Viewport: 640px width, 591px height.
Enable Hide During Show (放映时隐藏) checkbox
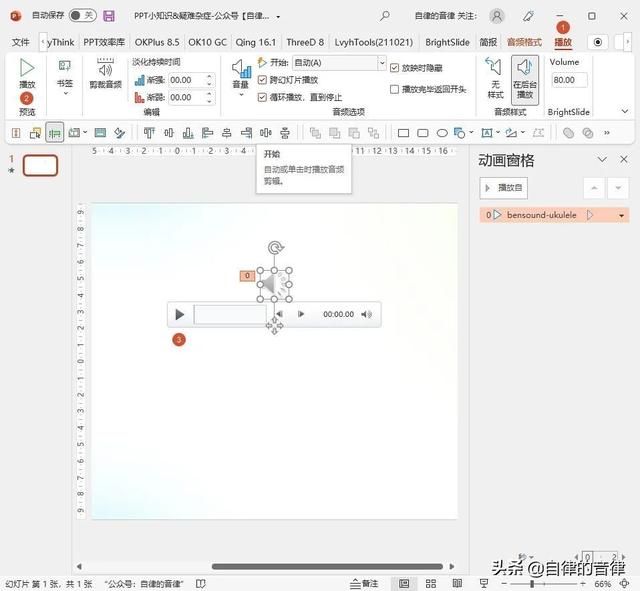394,68
